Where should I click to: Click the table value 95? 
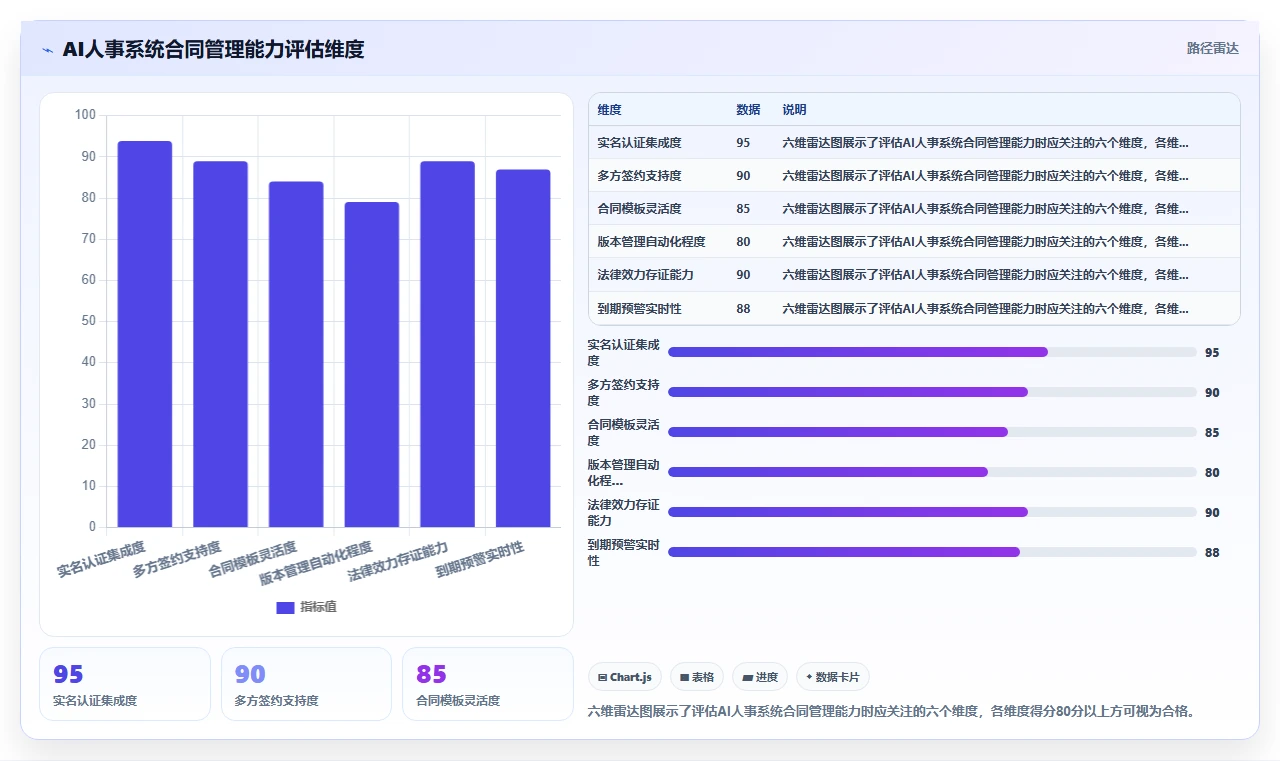[743, 143]
